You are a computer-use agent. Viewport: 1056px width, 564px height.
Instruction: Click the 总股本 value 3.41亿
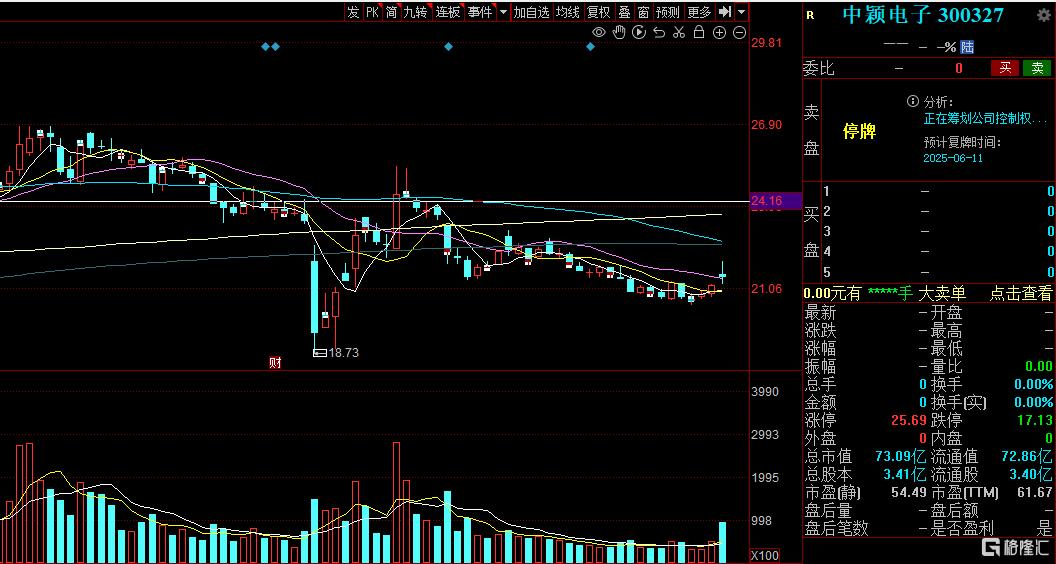coord(906,474)
